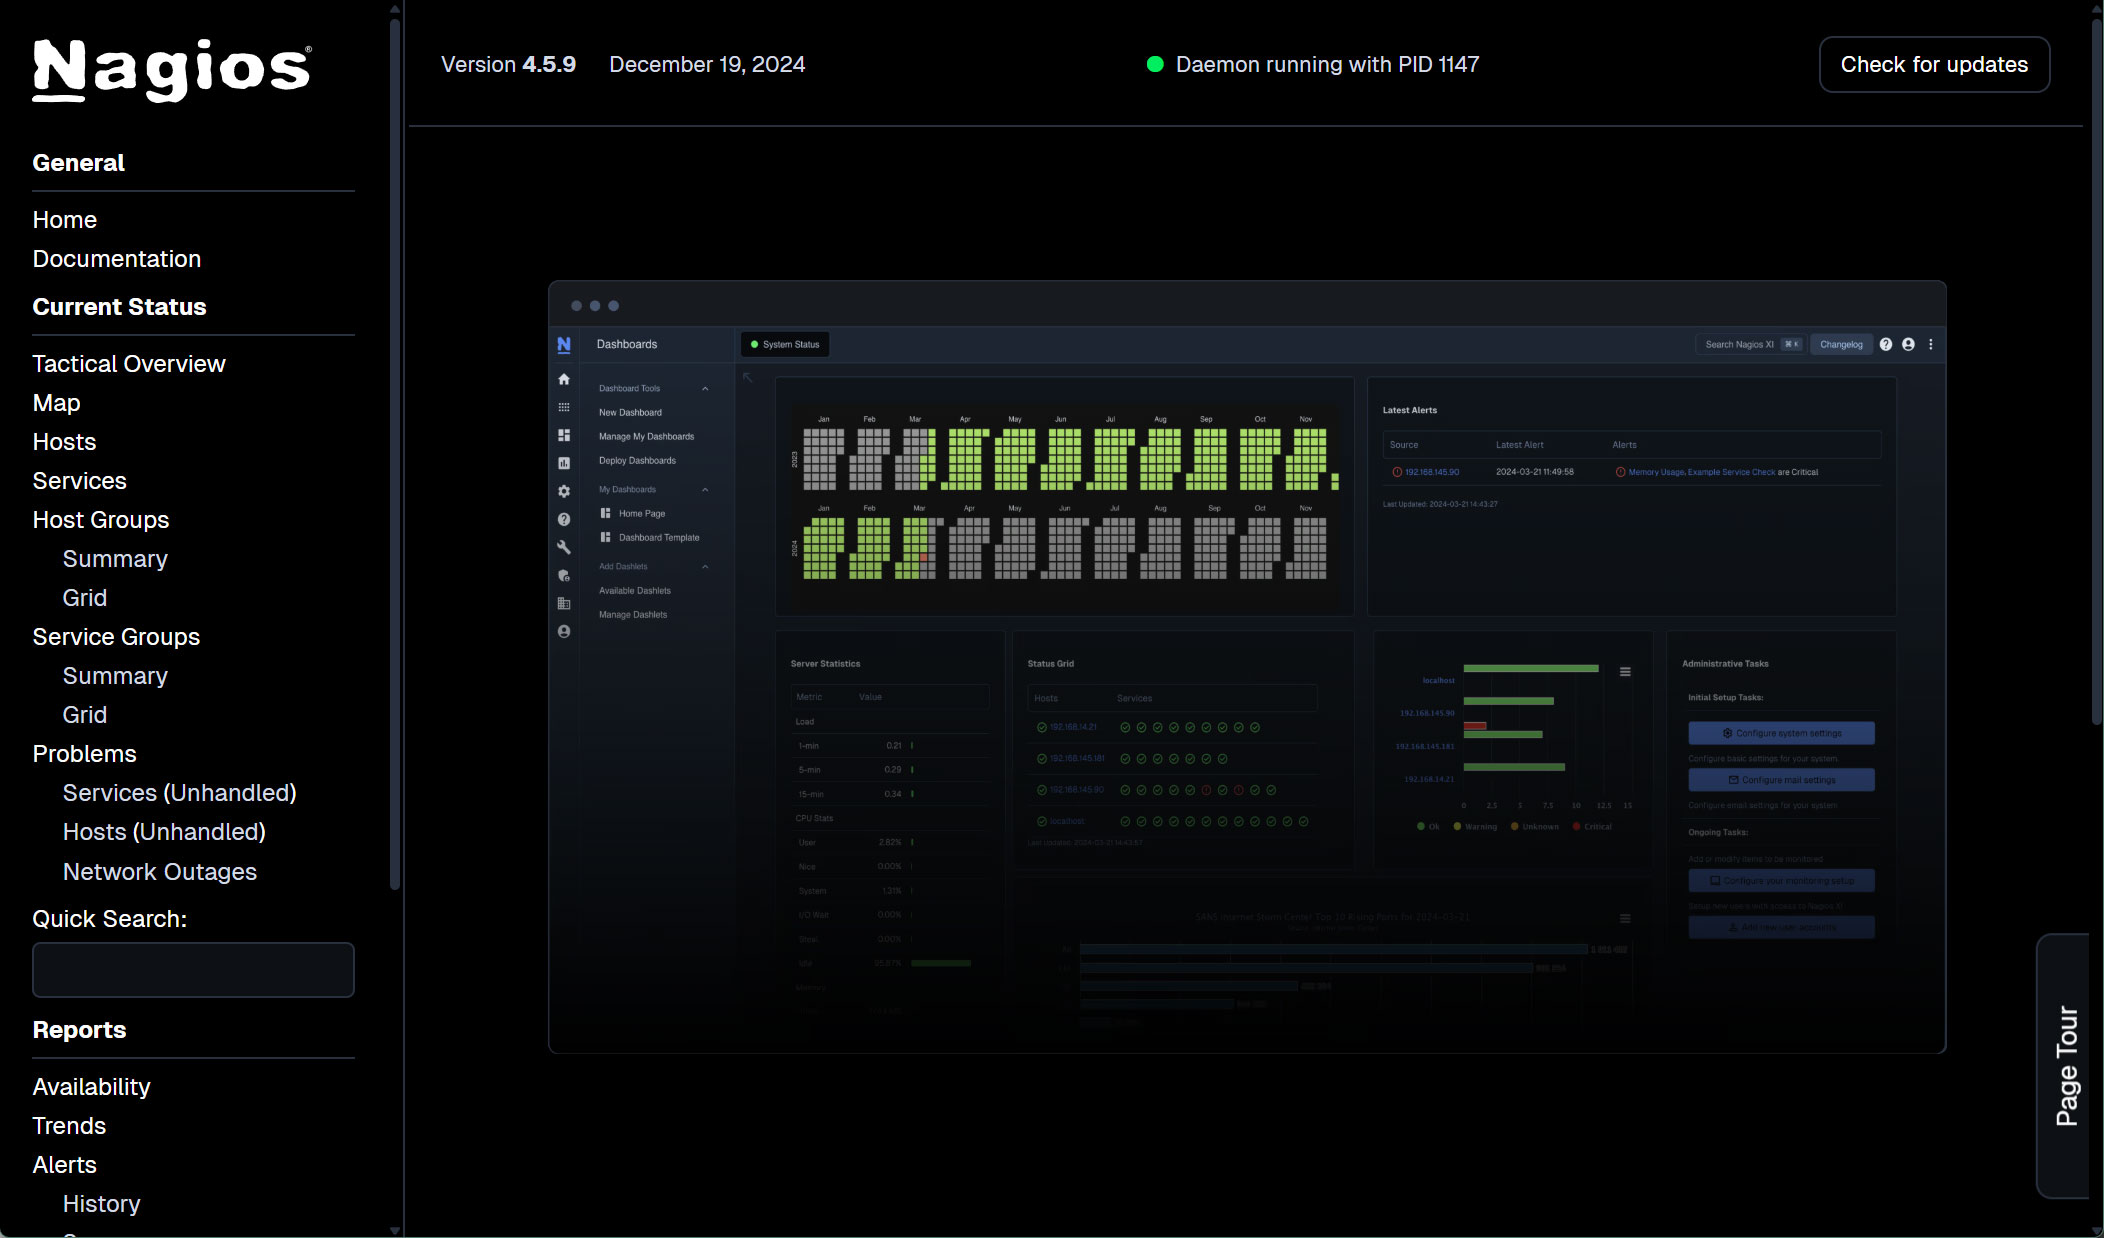
Task: Click the sidebar scrollbar up arrow
Action: pos(395,9)
